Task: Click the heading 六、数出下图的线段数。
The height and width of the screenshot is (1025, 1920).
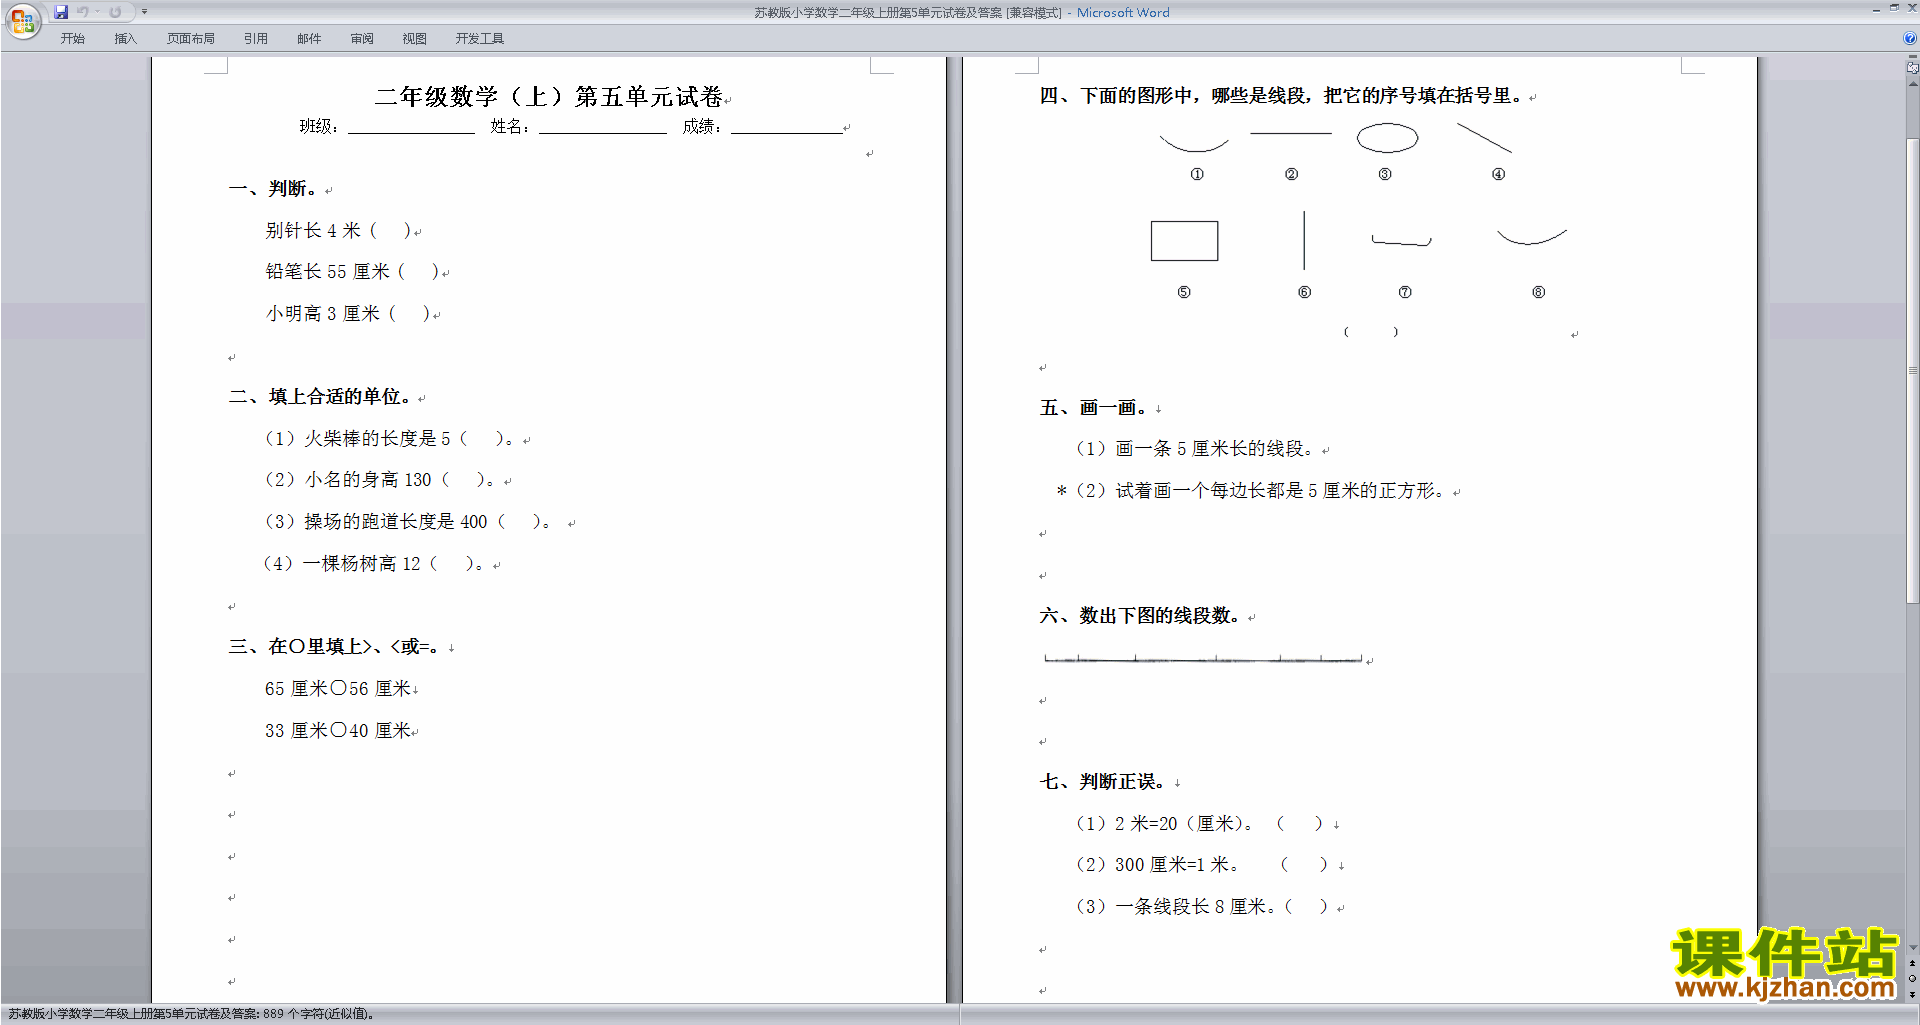Action: point(1140,616)
